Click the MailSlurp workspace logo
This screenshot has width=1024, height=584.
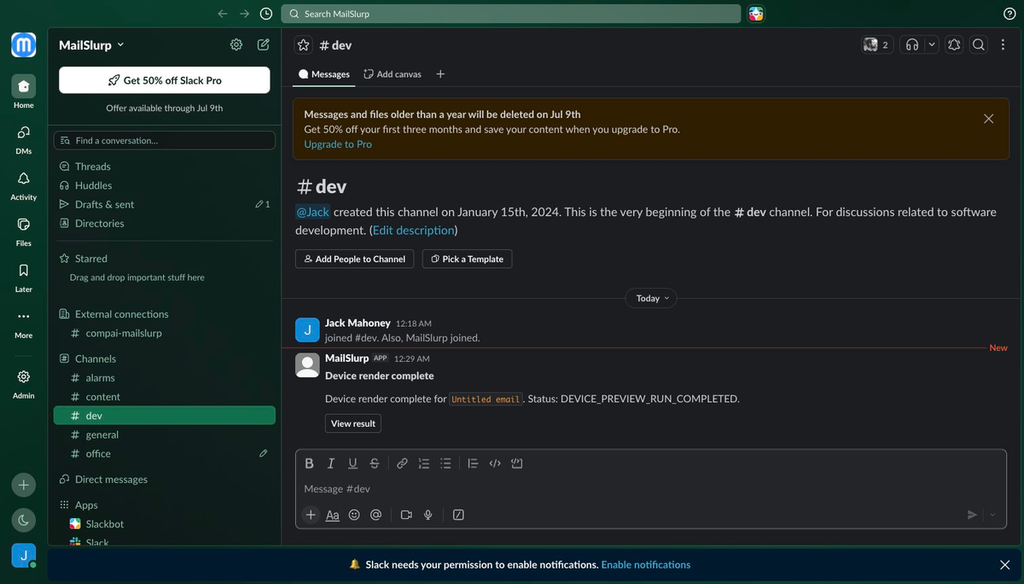(24, 45)
